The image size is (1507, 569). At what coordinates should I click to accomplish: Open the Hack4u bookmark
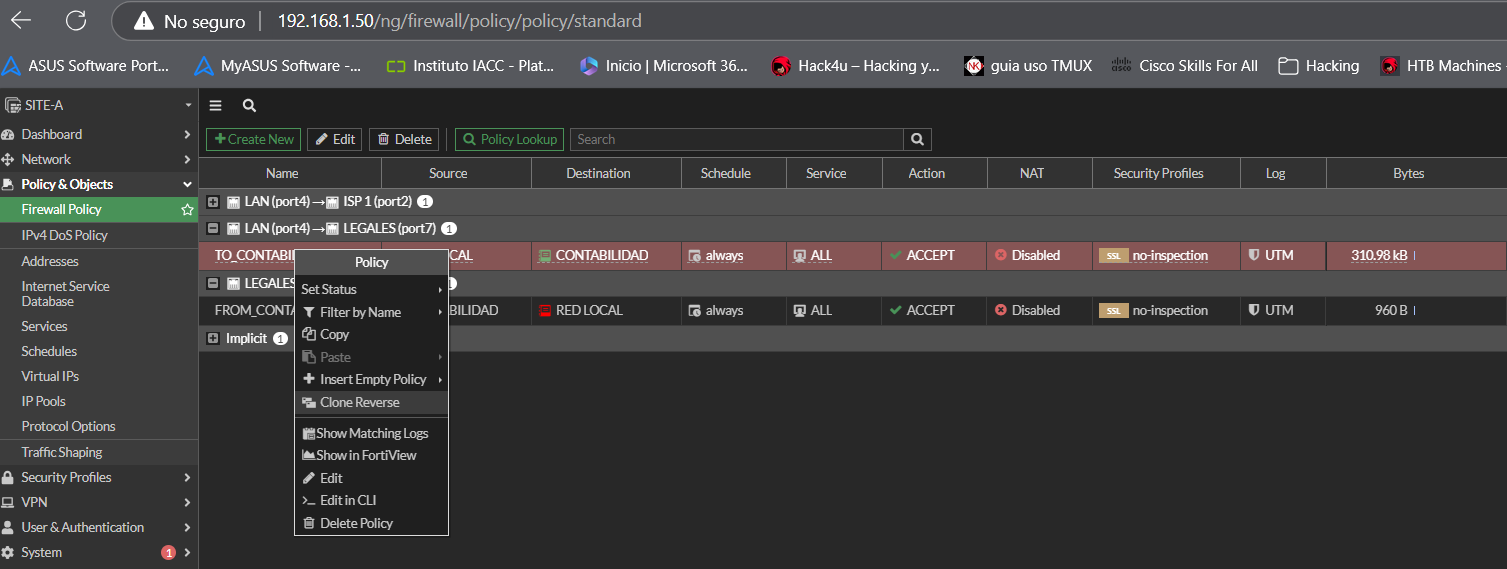[x=856, y=66]
